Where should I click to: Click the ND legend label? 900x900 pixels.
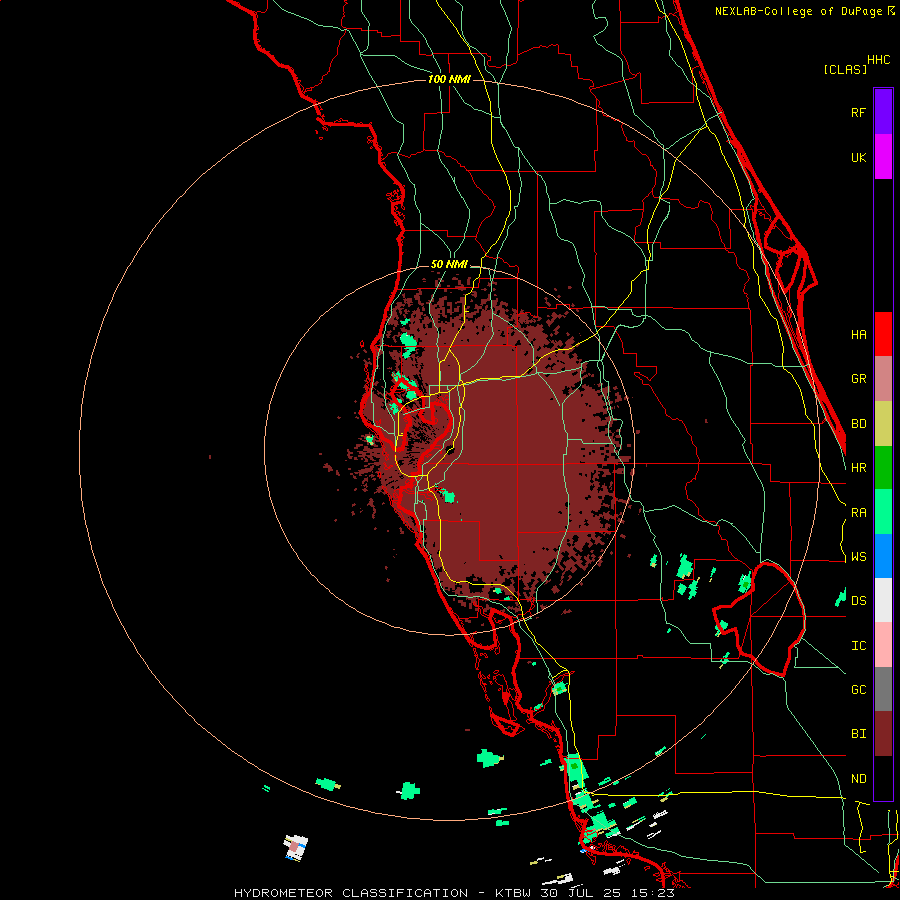858,779
